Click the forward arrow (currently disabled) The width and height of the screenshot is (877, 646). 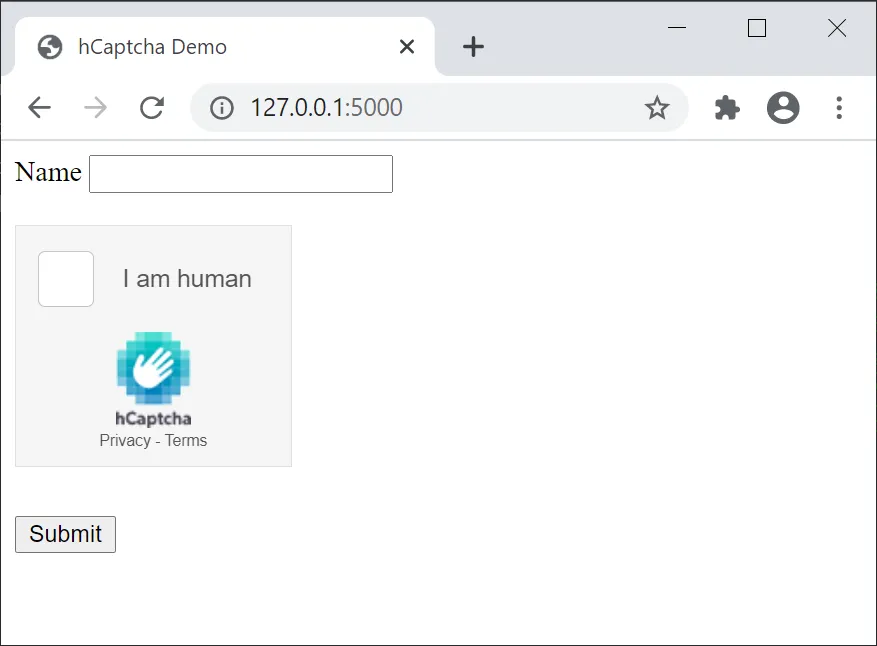point(95,107)
